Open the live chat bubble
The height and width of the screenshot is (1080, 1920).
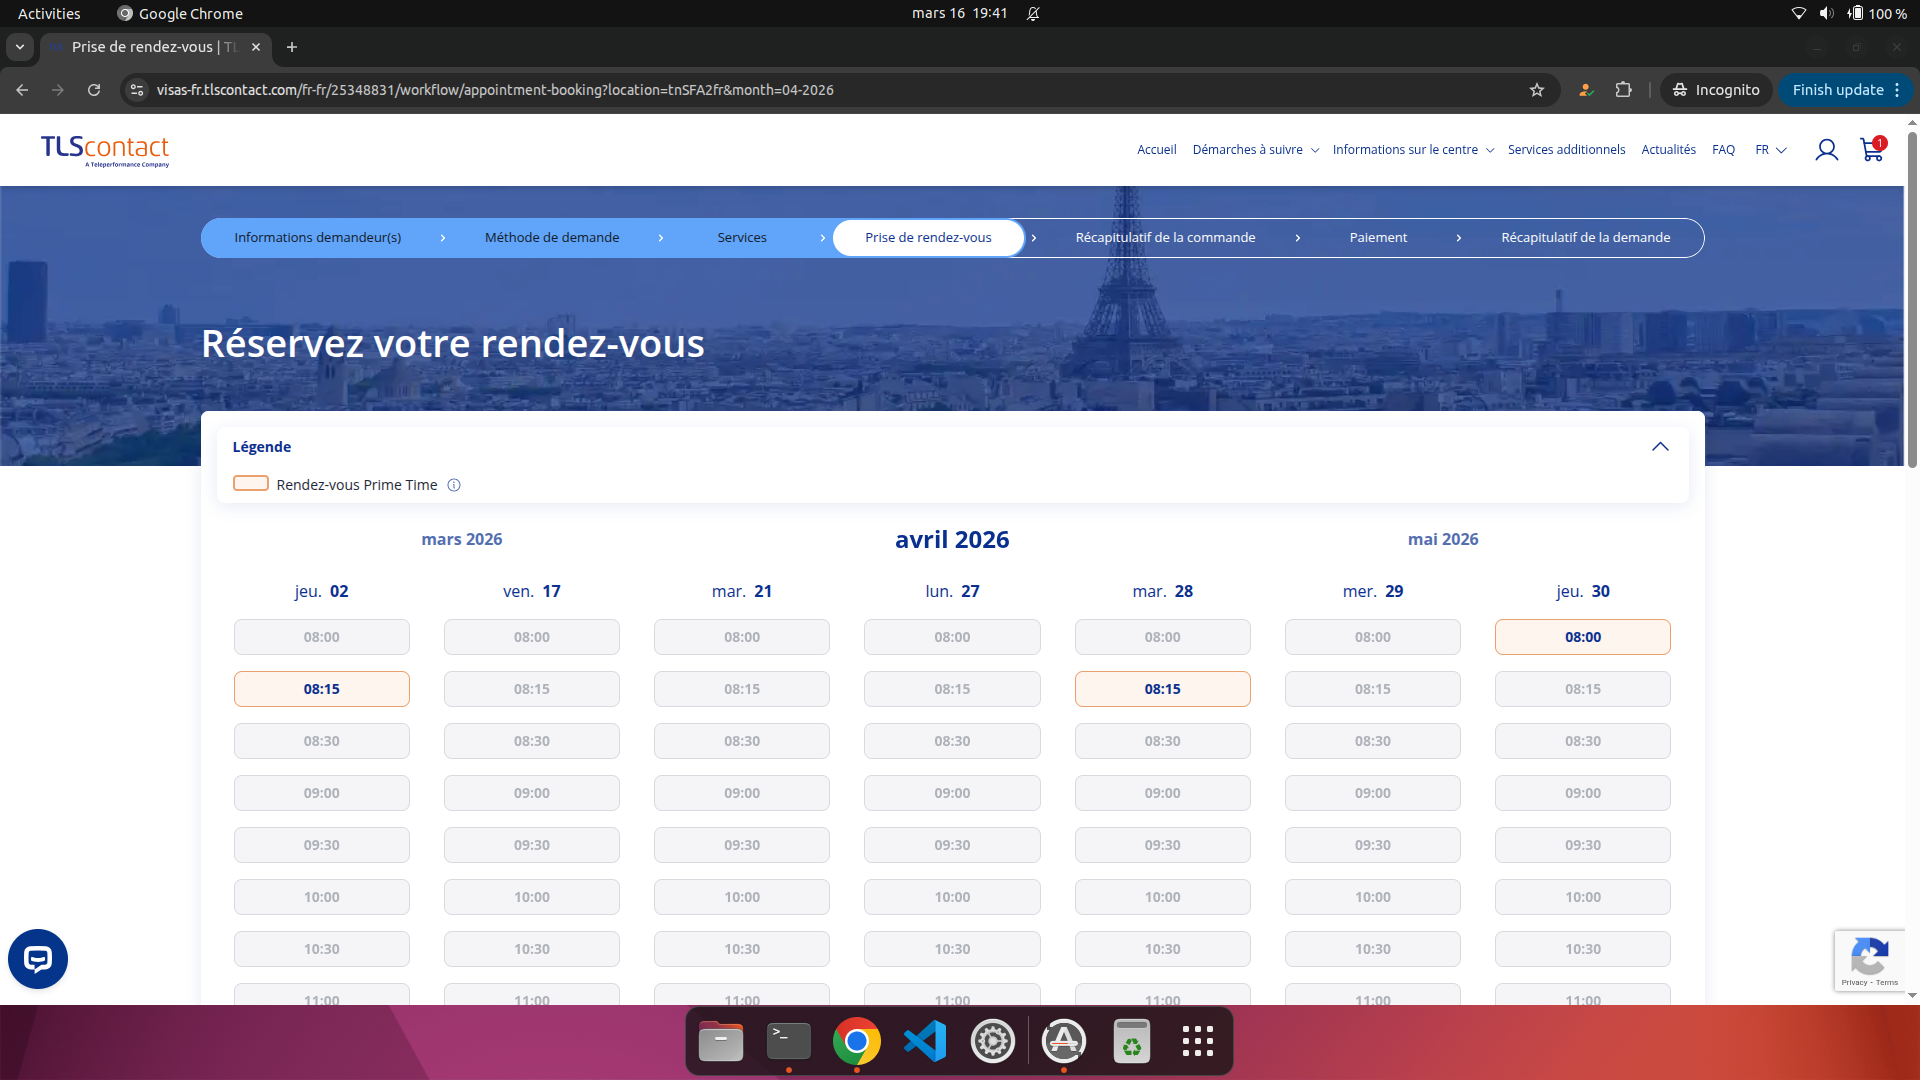point(37,958)
